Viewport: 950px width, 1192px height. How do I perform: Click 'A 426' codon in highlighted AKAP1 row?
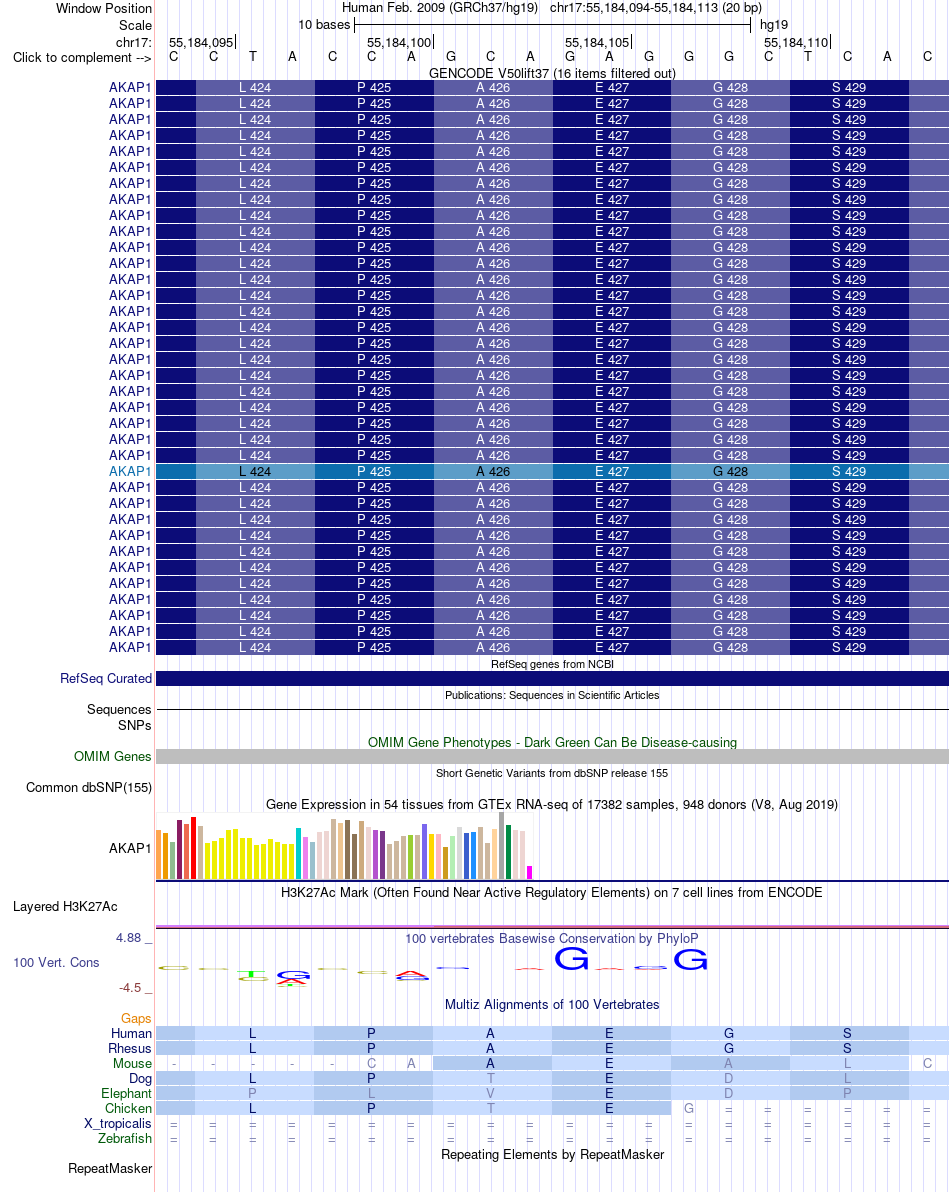pyautogui.click(x=493, y=471)
